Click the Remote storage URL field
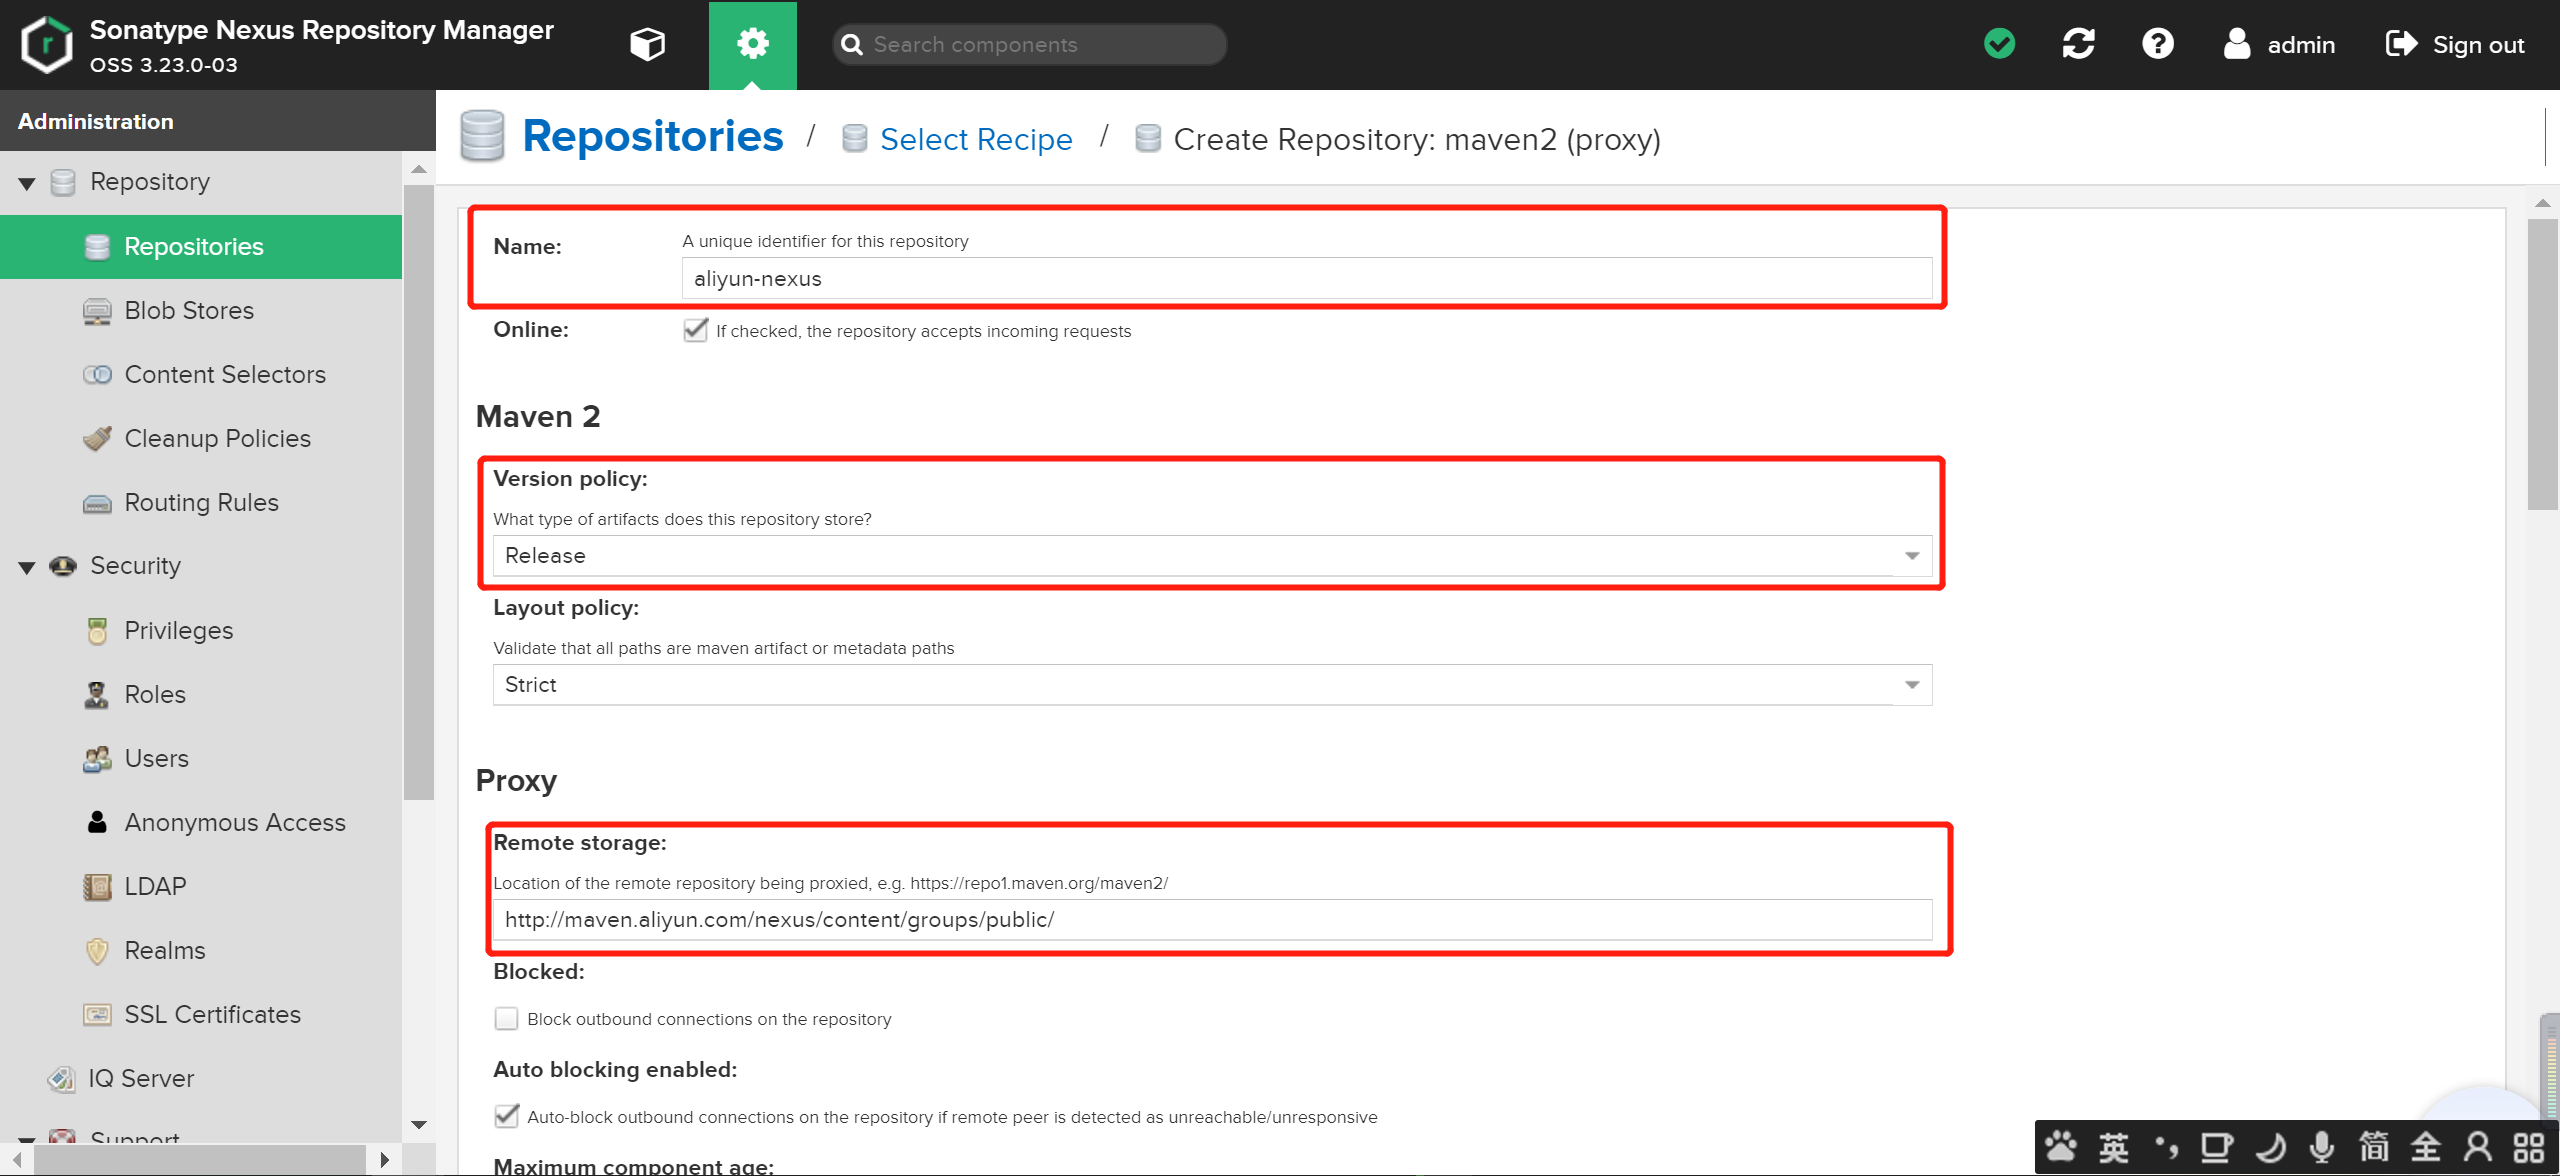This screenshot has width=2560, height=1176. point(1210,920)
